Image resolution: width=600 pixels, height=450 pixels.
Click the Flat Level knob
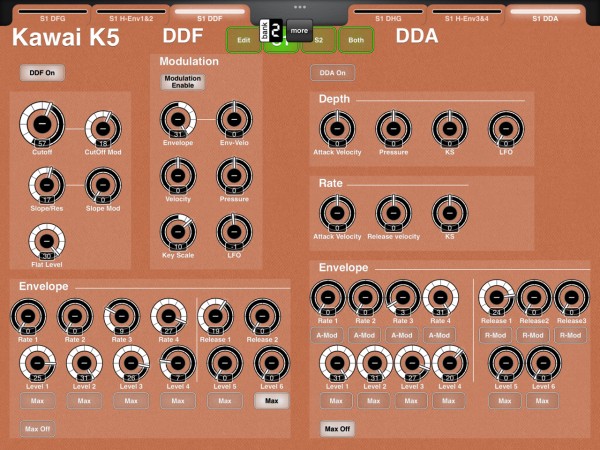47,241
